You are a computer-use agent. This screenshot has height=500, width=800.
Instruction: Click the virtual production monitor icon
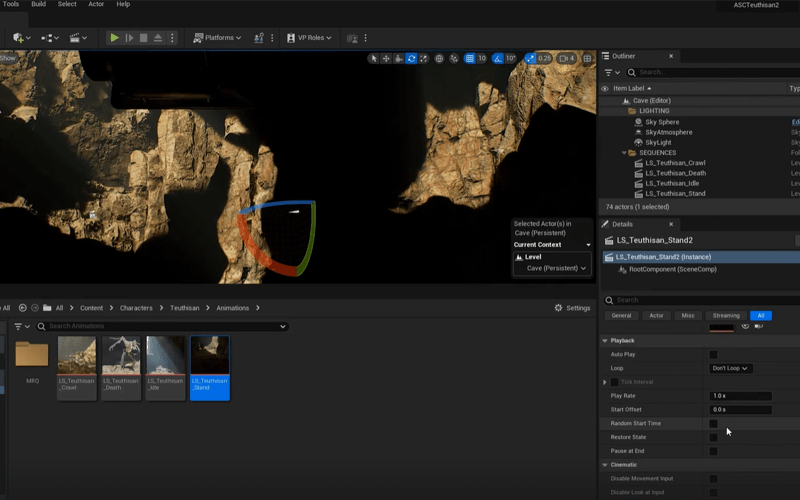point(352,38)
